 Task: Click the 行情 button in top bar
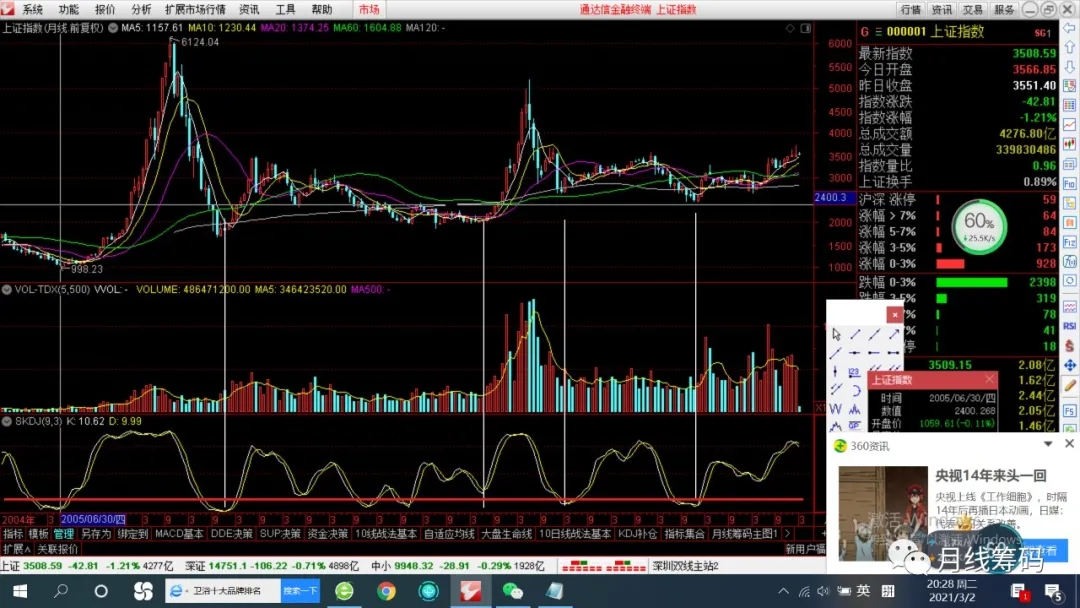pos(910,9)
